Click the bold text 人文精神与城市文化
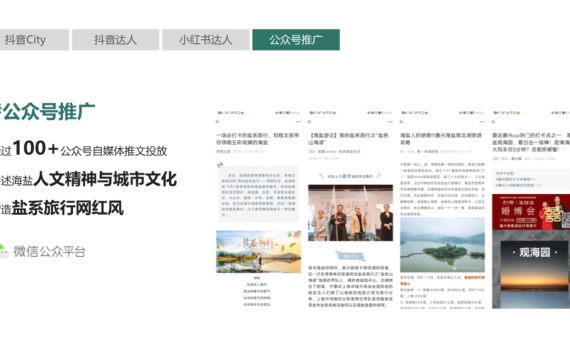 (105, 179)
